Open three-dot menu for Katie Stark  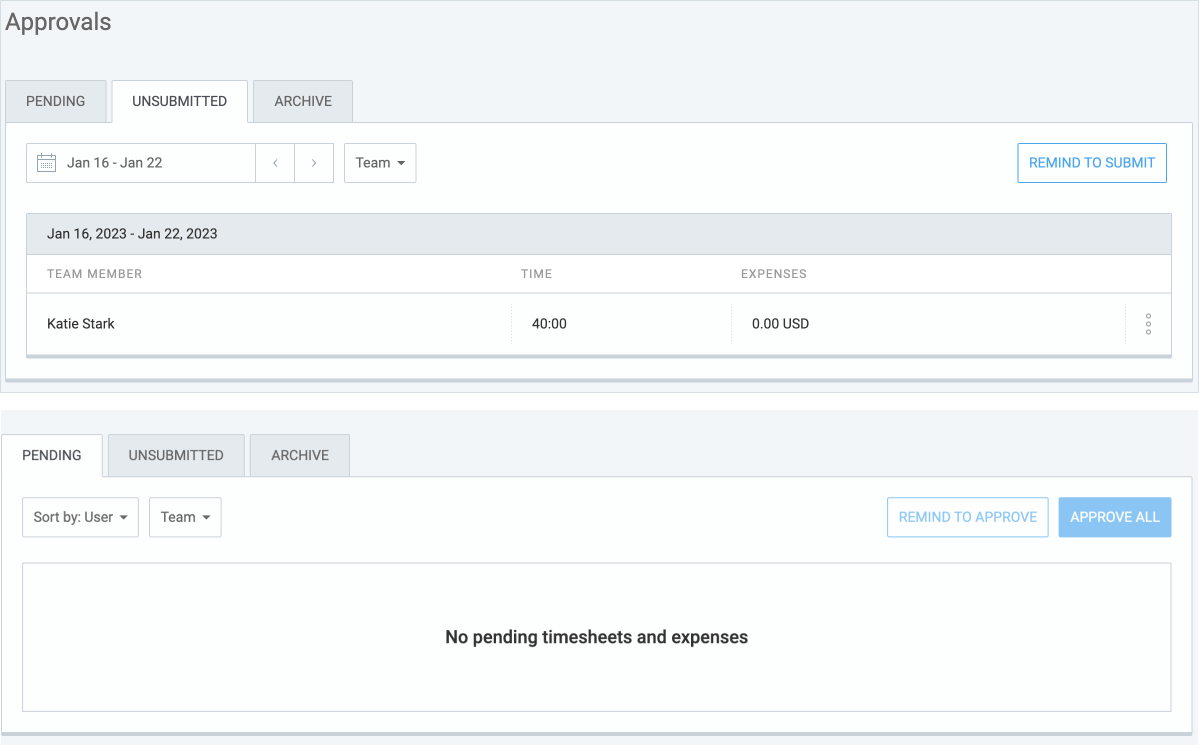[1148, 324]
